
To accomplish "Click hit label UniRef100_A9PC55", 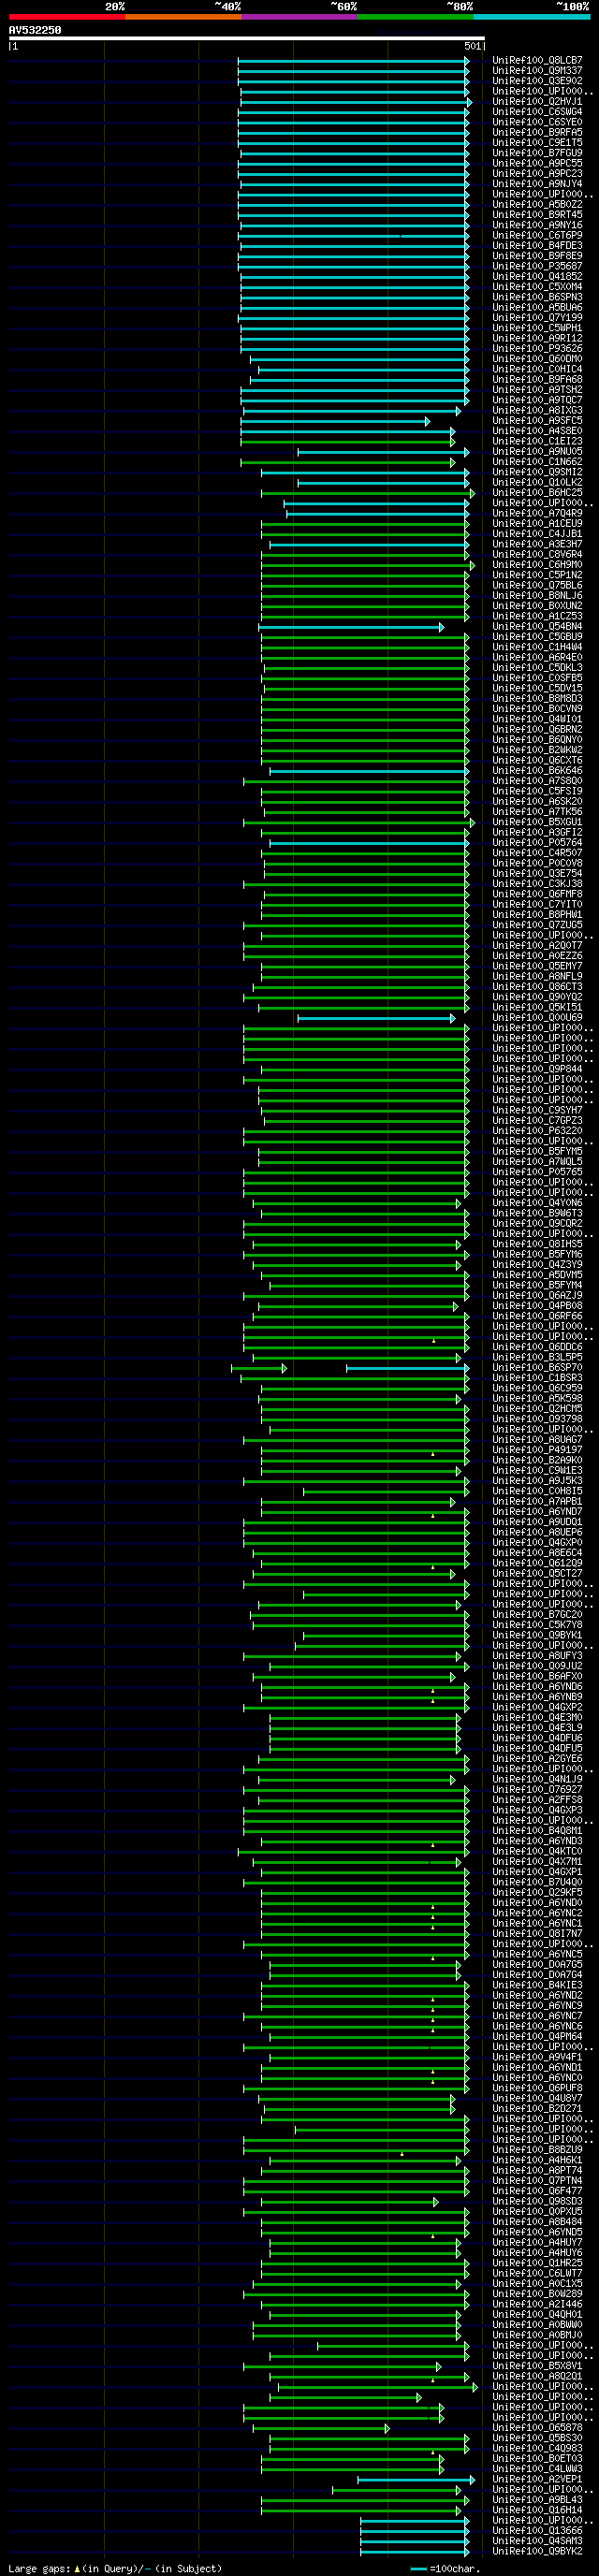I will point(537,164).
